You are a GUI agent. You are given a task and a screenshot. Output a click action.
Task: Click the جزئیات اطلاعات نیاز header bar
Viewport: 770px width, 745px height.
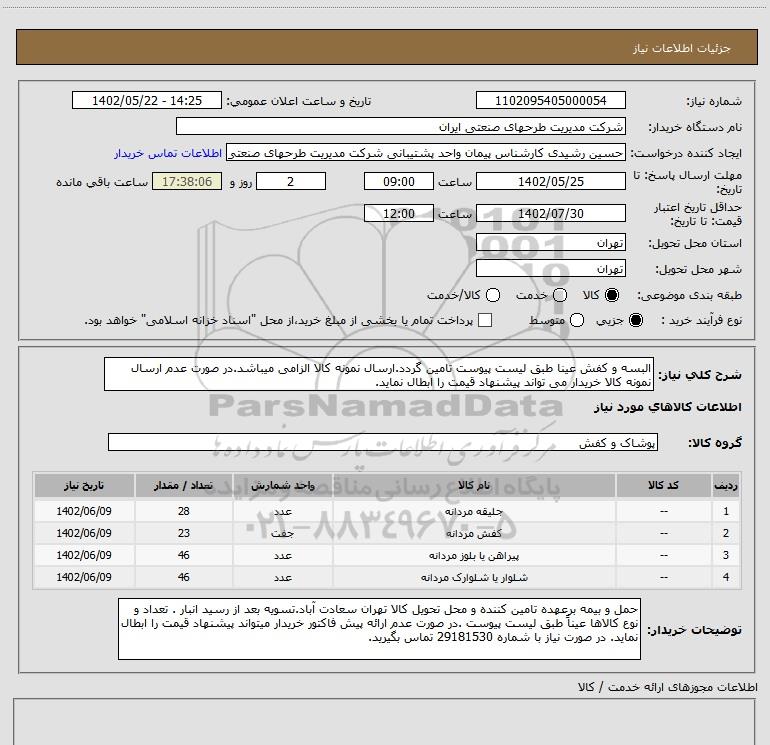pyautogui.click(x=387, y=47)
